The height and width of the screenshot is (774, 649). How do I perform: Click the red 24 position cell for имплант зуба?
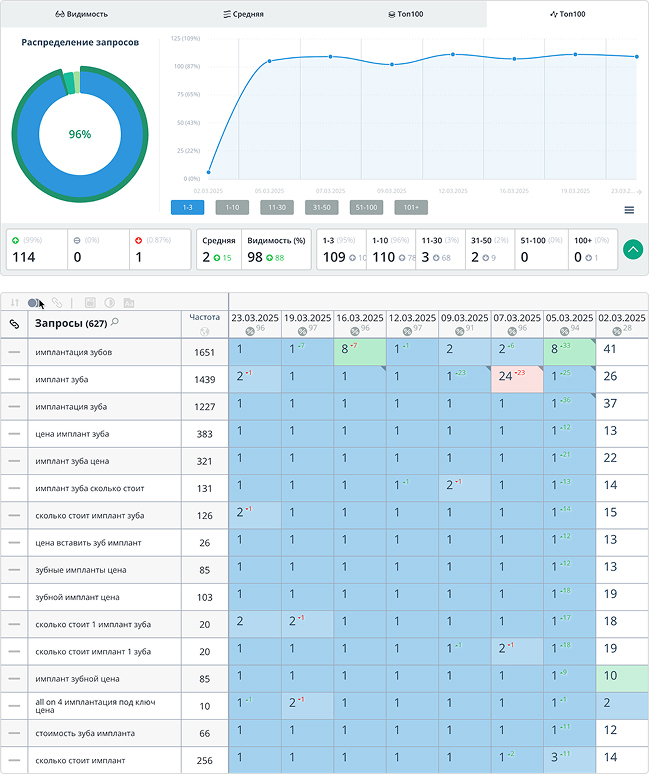tap(516, 378)
